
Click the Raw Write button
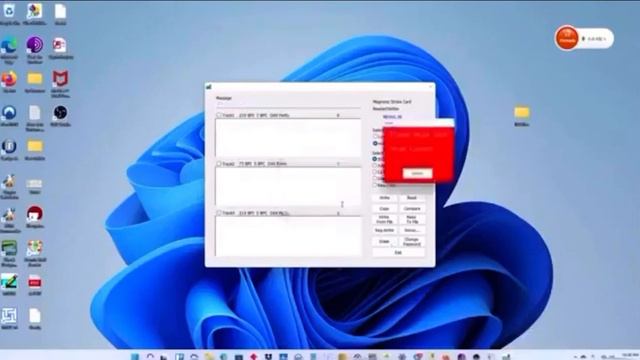coord(384,231)
